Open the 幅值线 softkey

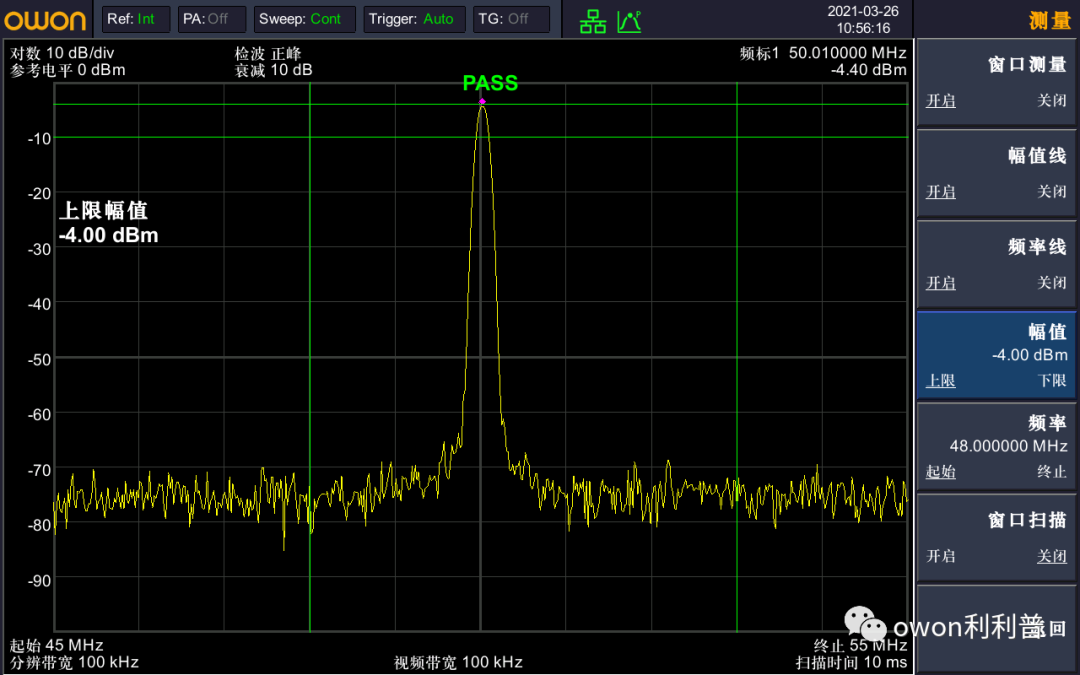997,174
